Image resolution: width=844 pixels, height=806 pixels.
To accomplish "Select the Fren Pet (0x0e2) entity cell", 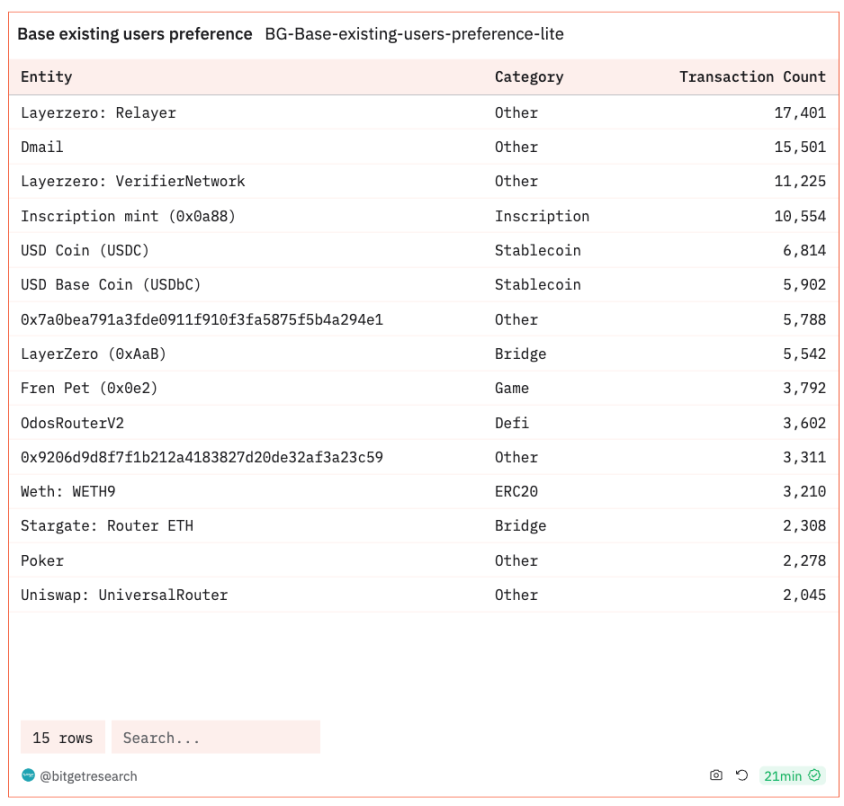I will point(89,388).
